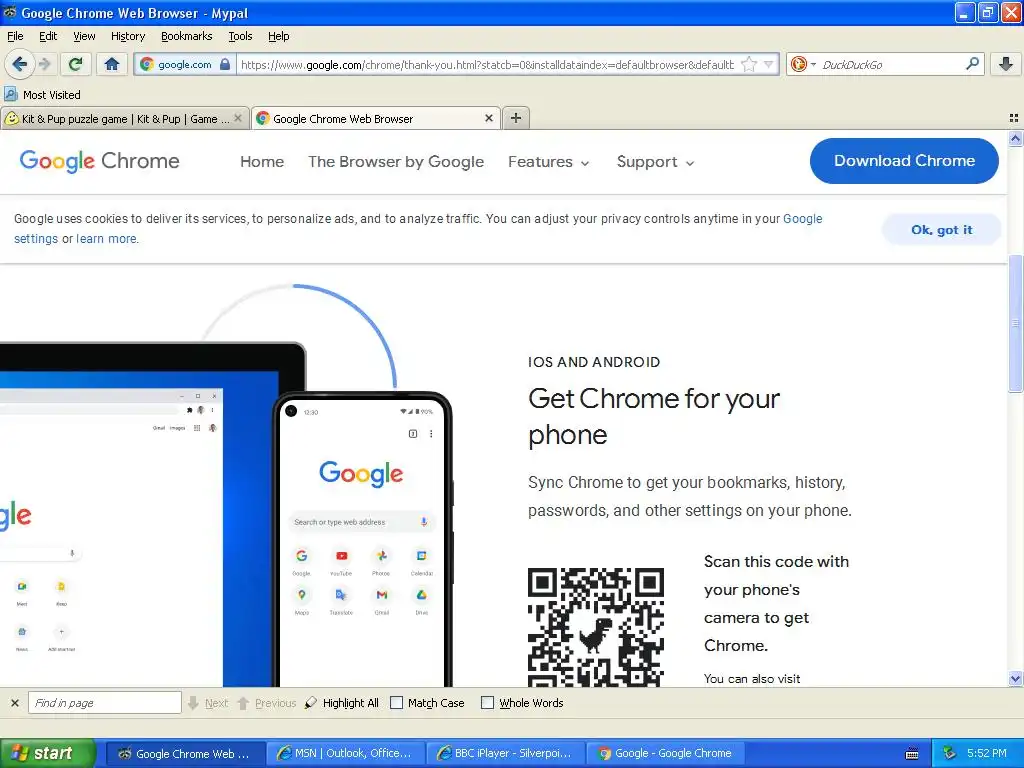Image resolution: width=1024 pixels, height=768 pixels.
Task: Open the address bar history dropdown arrow
Action: tap(769, 64)
